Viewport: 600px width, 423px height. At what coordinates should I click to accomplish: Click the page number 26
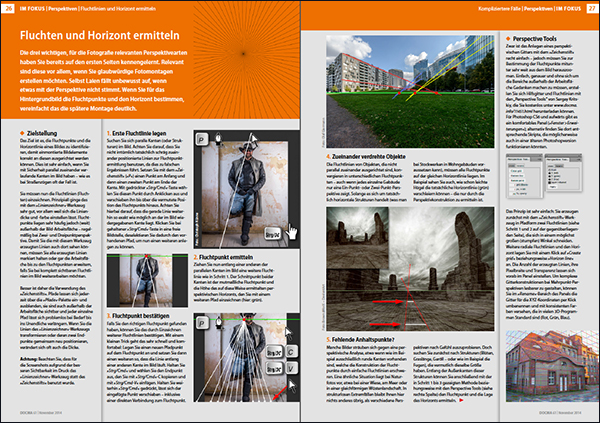[x=8, y=8]
